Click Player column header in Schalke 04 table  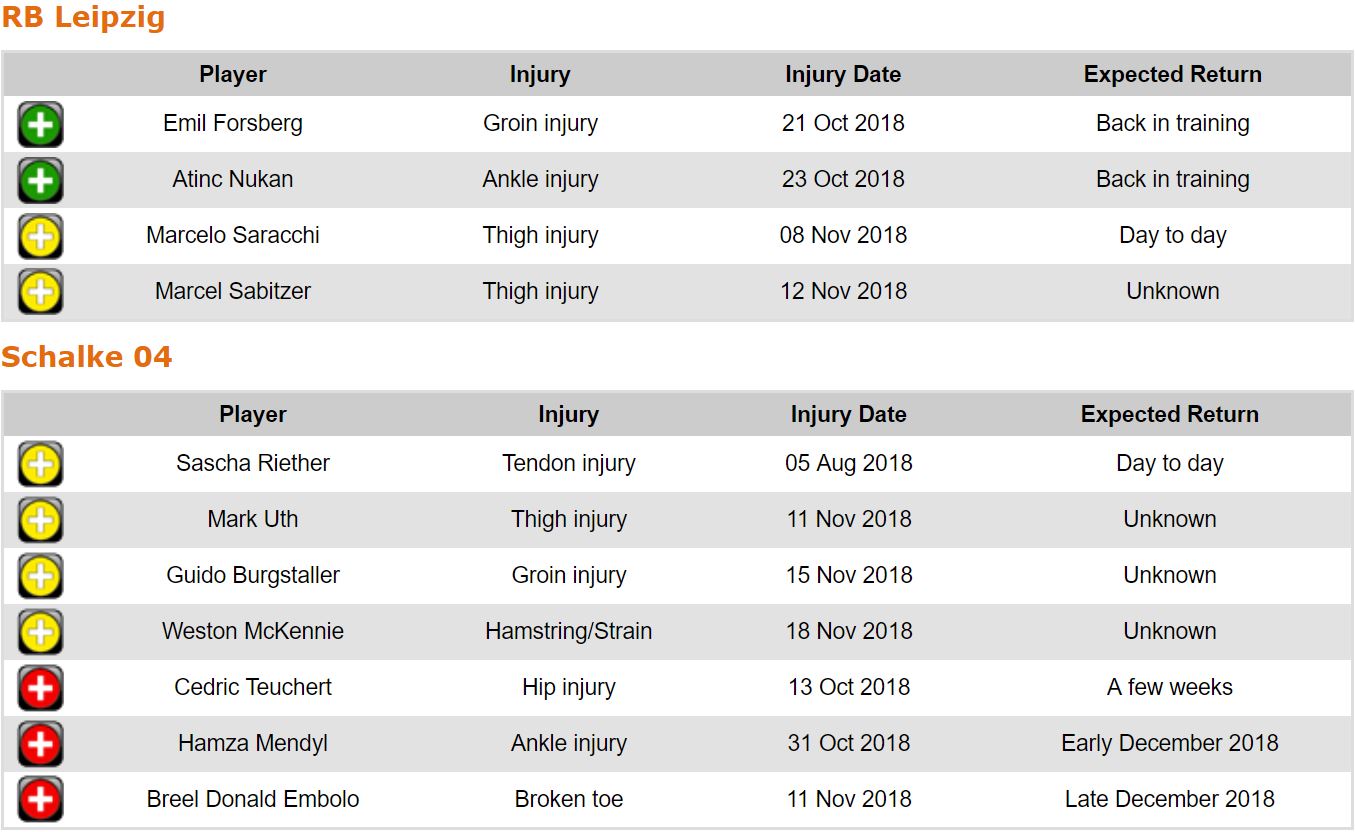tap(253, 415)
